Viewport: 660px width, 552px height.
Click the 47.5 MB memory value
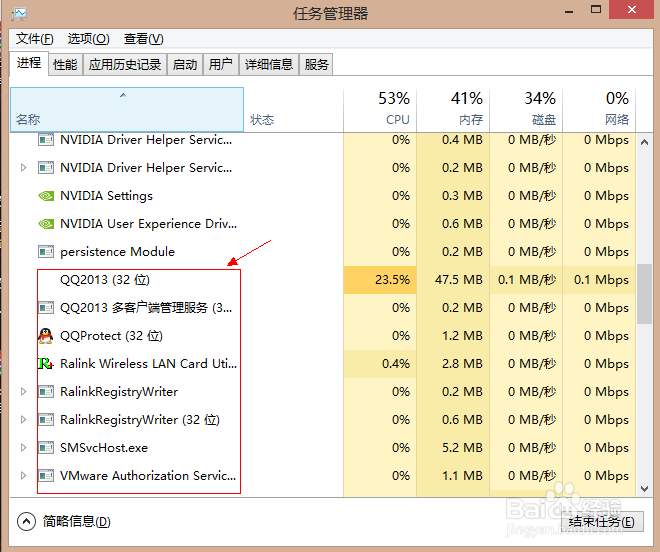[x=459, y=280]
